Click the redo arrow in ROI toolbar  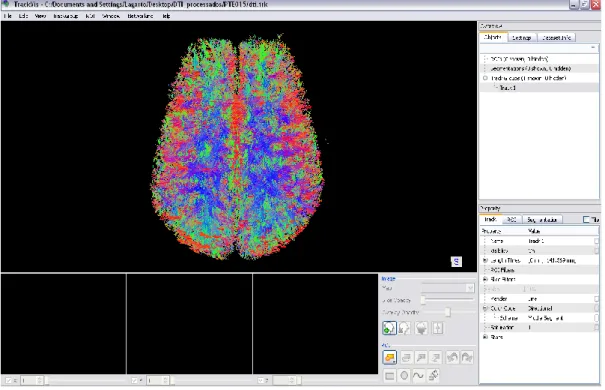tap(467, 357)
